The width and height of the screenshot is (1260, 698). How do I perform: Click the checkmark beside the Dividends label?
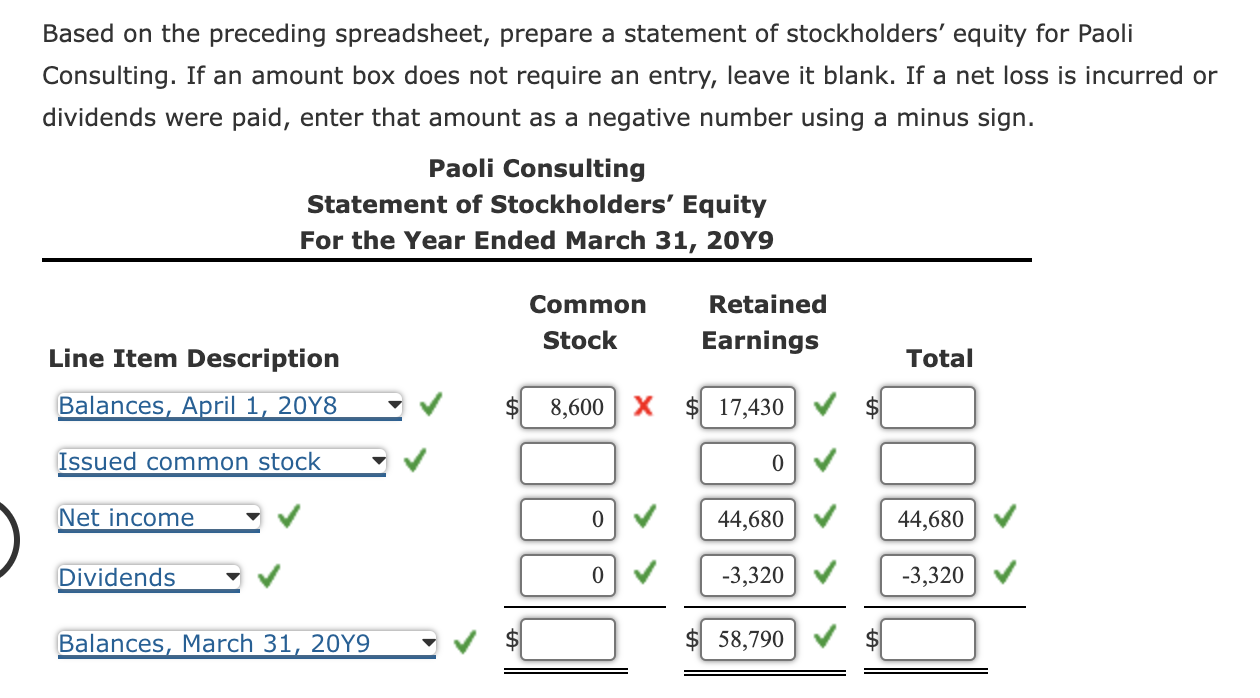[x=266, y=575]
